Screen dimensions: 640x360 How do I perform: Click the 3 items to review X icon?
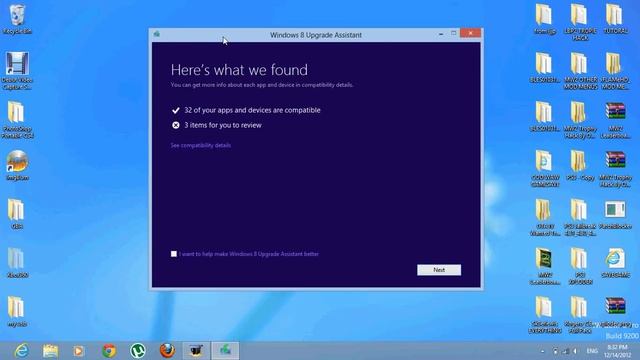(176, 125)
